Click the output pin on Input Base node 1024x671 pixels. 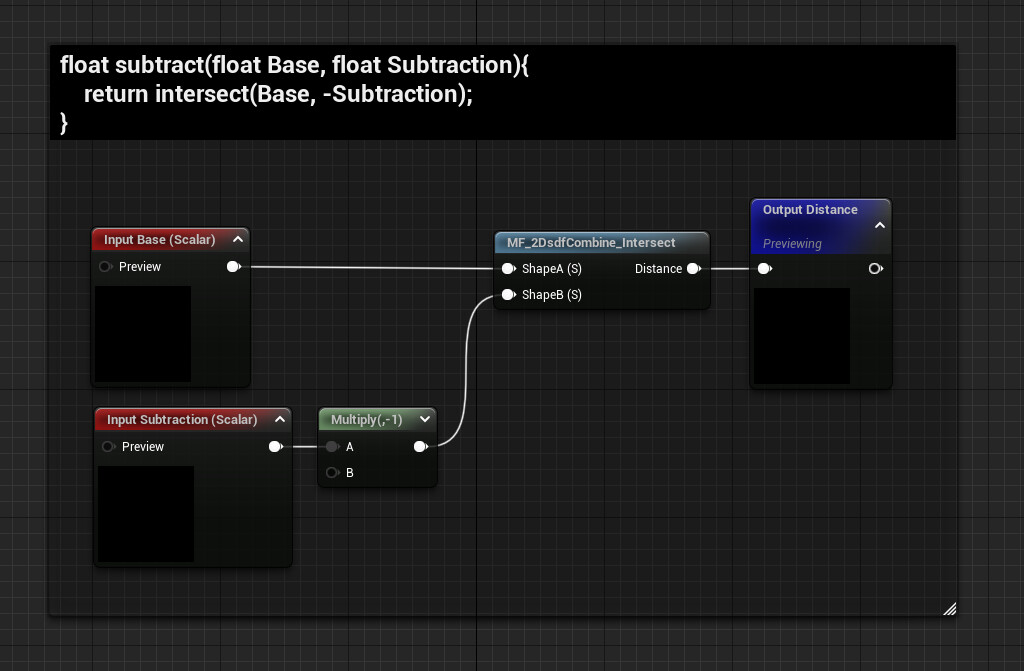pos(233,266)
